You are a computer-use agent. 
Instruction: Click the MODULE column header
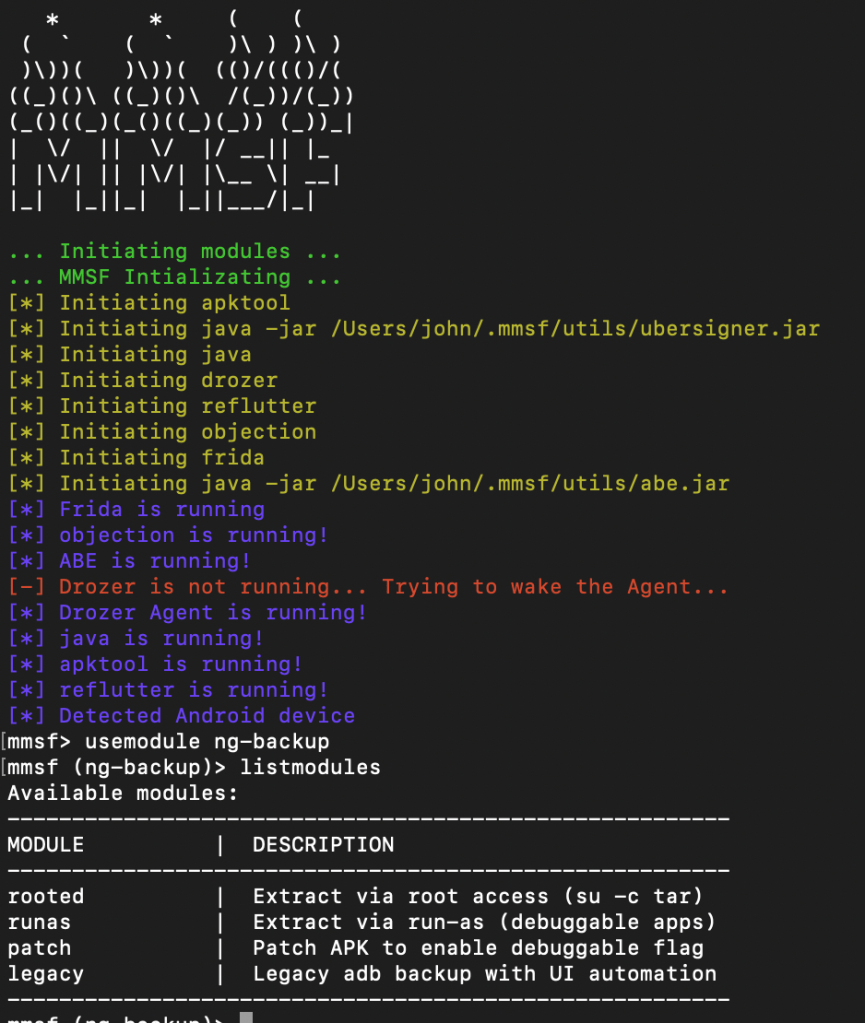pyautogui.click(x=45, y=845)
